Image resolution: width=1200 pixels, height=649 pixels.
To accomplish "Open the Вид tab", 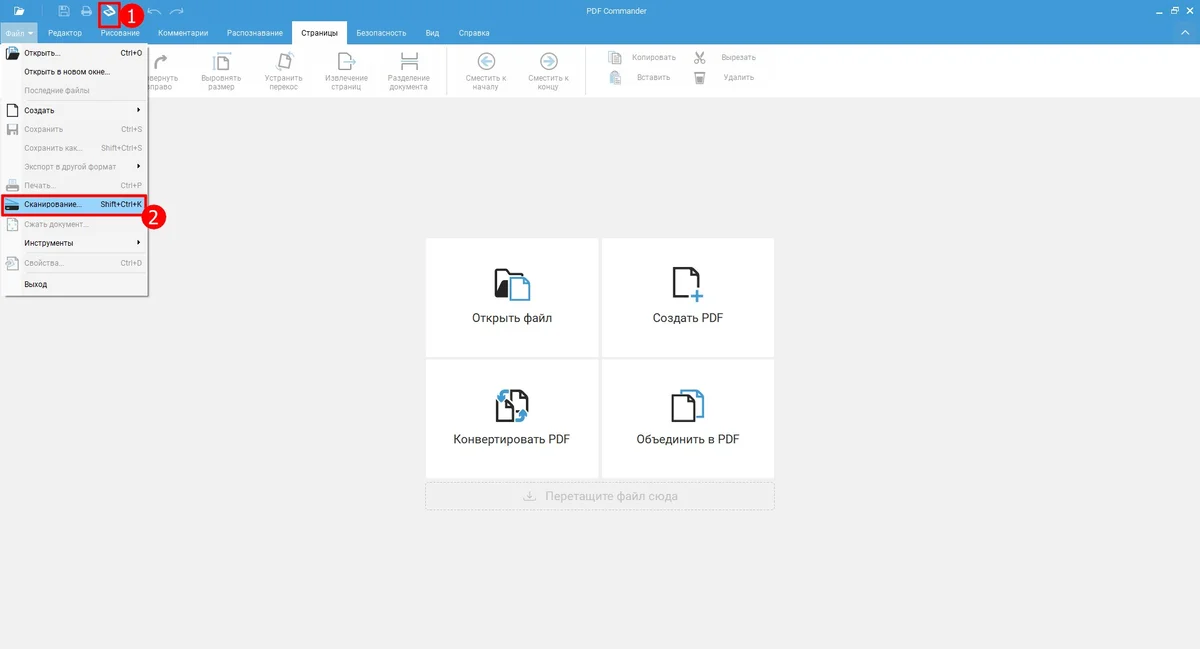I will pos(432,33).
